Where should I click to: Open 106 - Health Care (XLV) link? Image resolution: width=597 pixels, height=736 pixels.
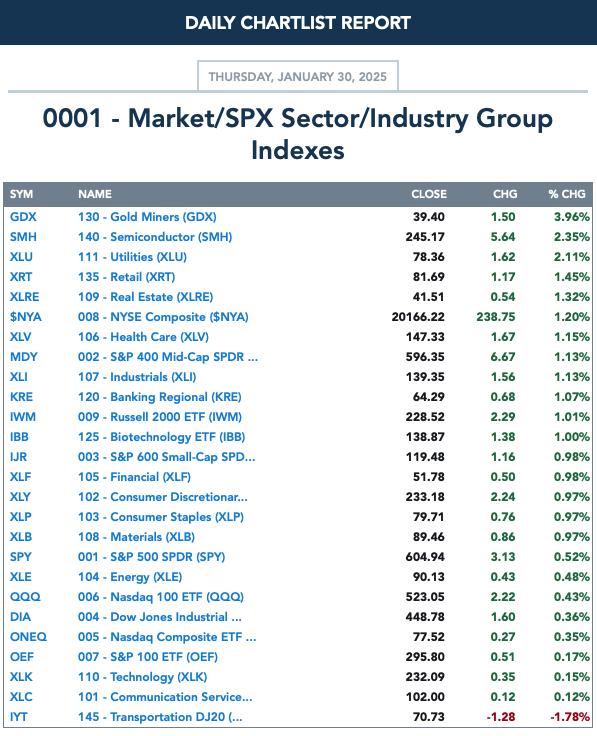[143, 337]
